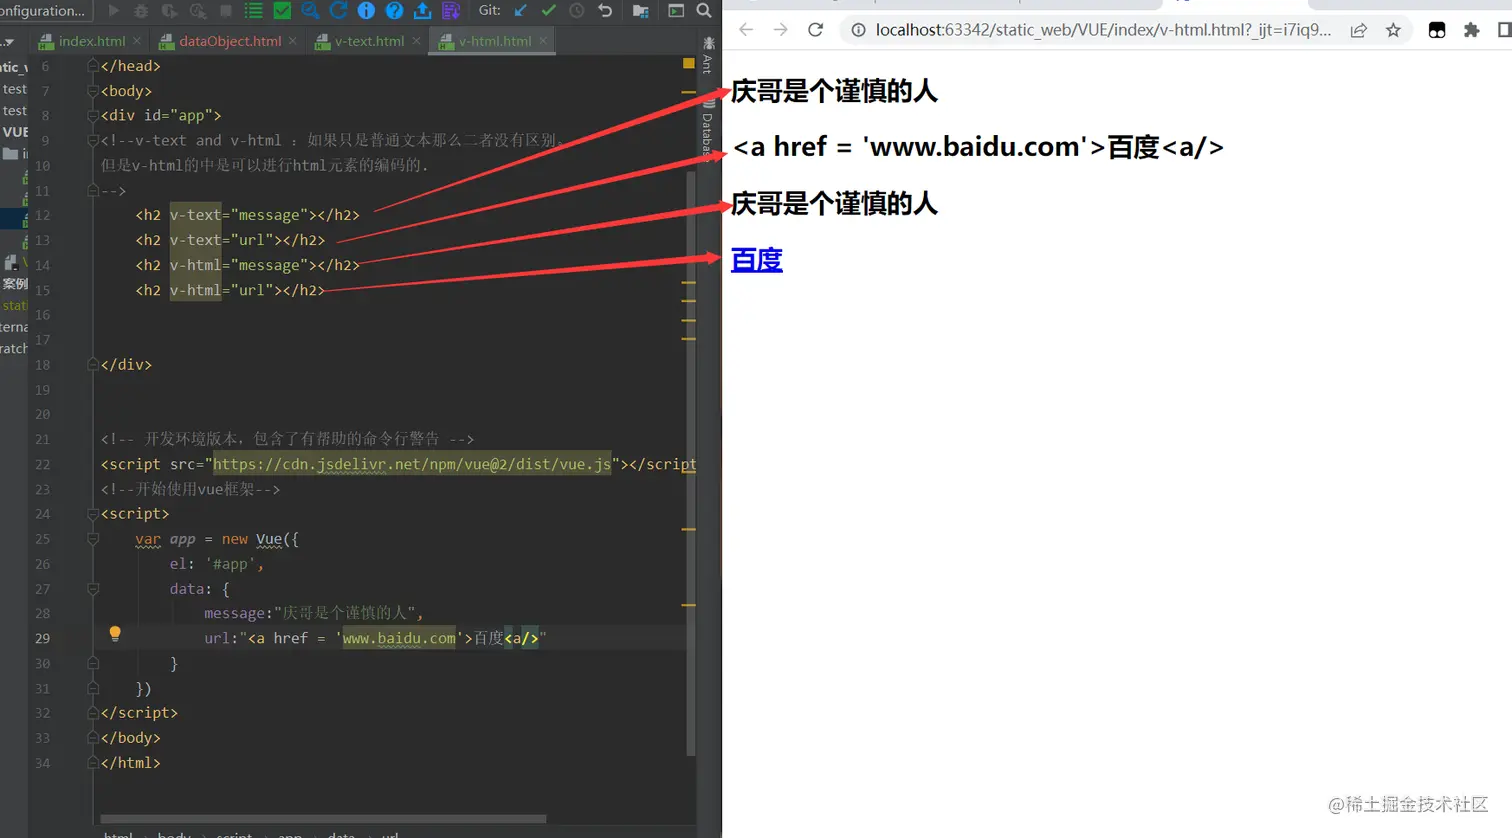Run with Coverage icon
Image resolution: width=1512 pixels, height=838 pixels.
[169, 11]
